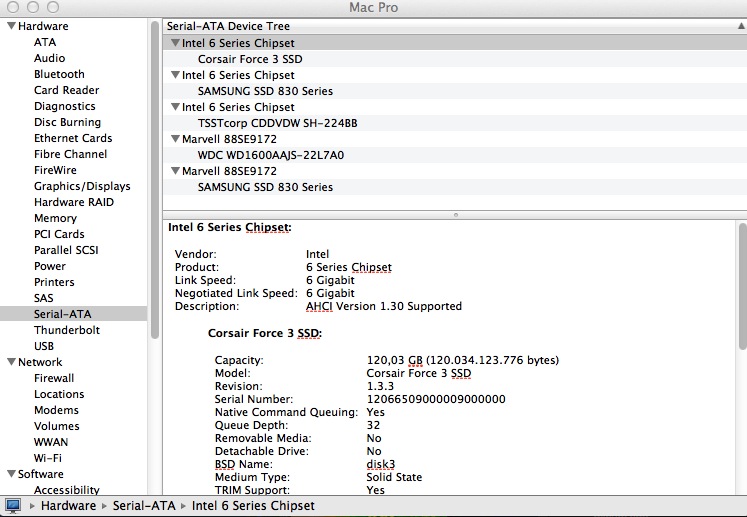This screenshot has height=517, width=747.
Task: Collapse the Intel chipset node above Corsair Force 3 SSD
Action: click(x=175, y=43)
